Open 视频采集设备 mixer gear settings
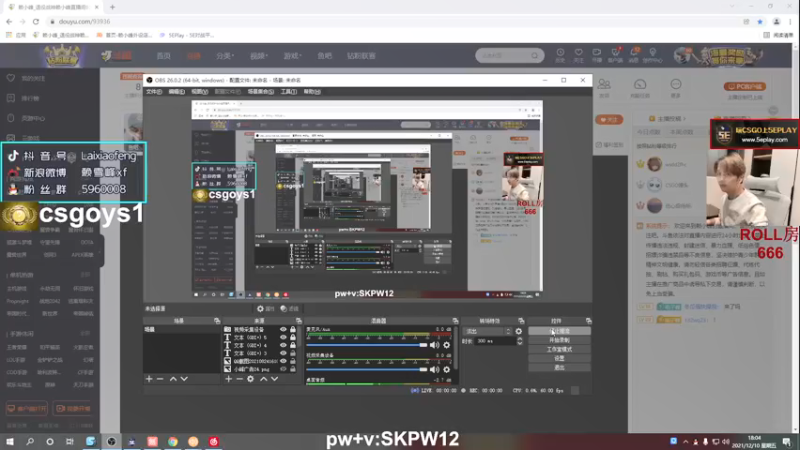Screen dimensions: 800x450 [x=447, y=369]
